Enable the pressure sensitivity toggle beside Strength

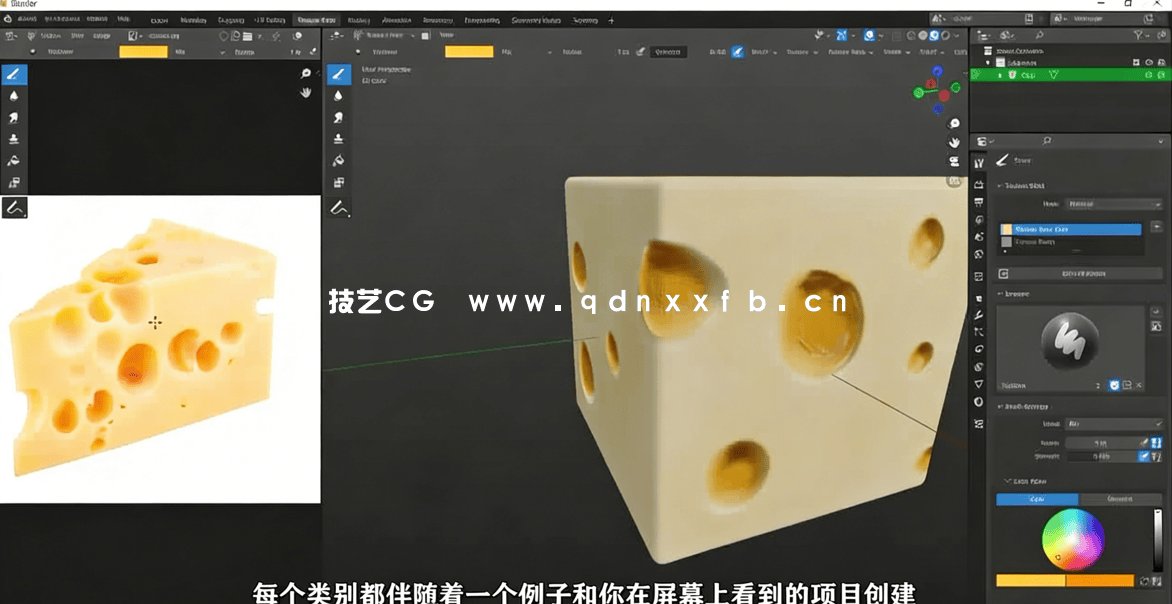pyautogui.click(x=1143, y=457)
